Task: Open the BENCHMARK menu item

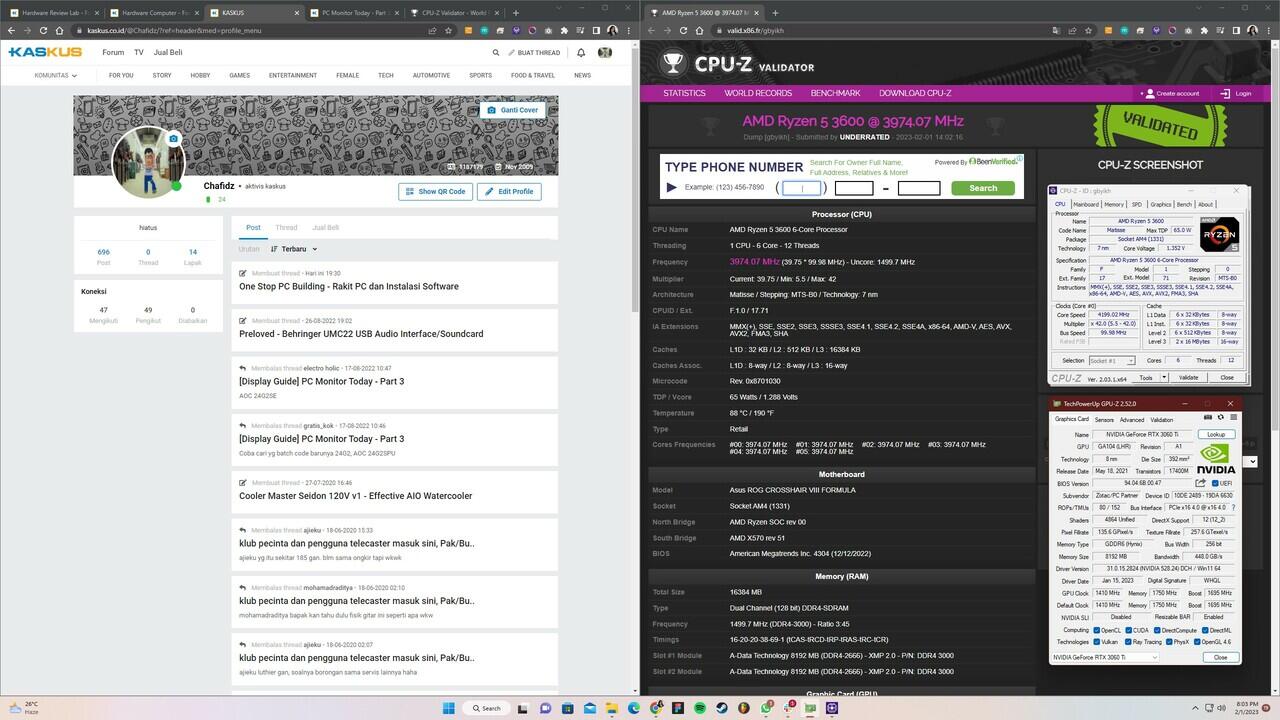Action: (835, 93)
